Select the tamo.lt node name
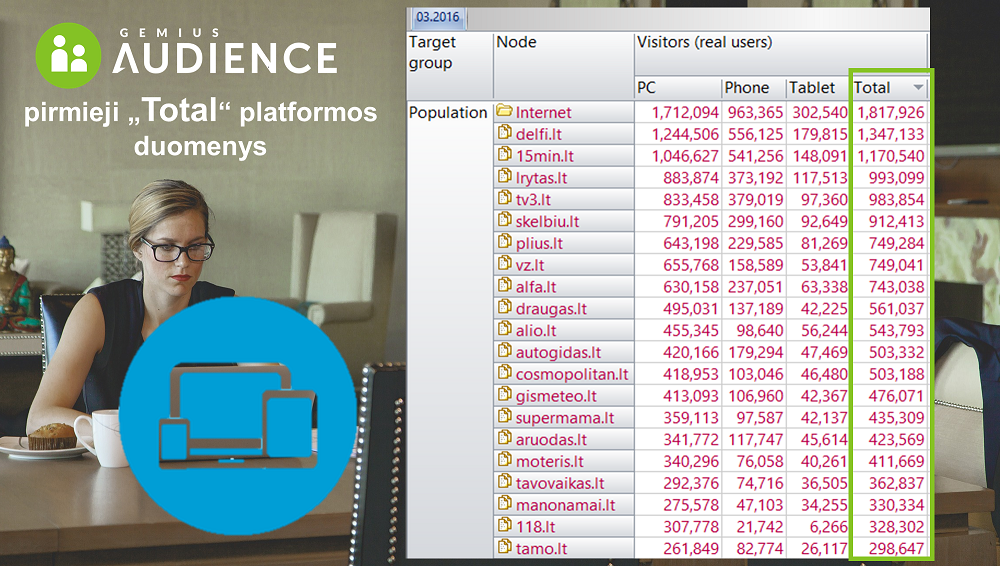 (541, 549)
